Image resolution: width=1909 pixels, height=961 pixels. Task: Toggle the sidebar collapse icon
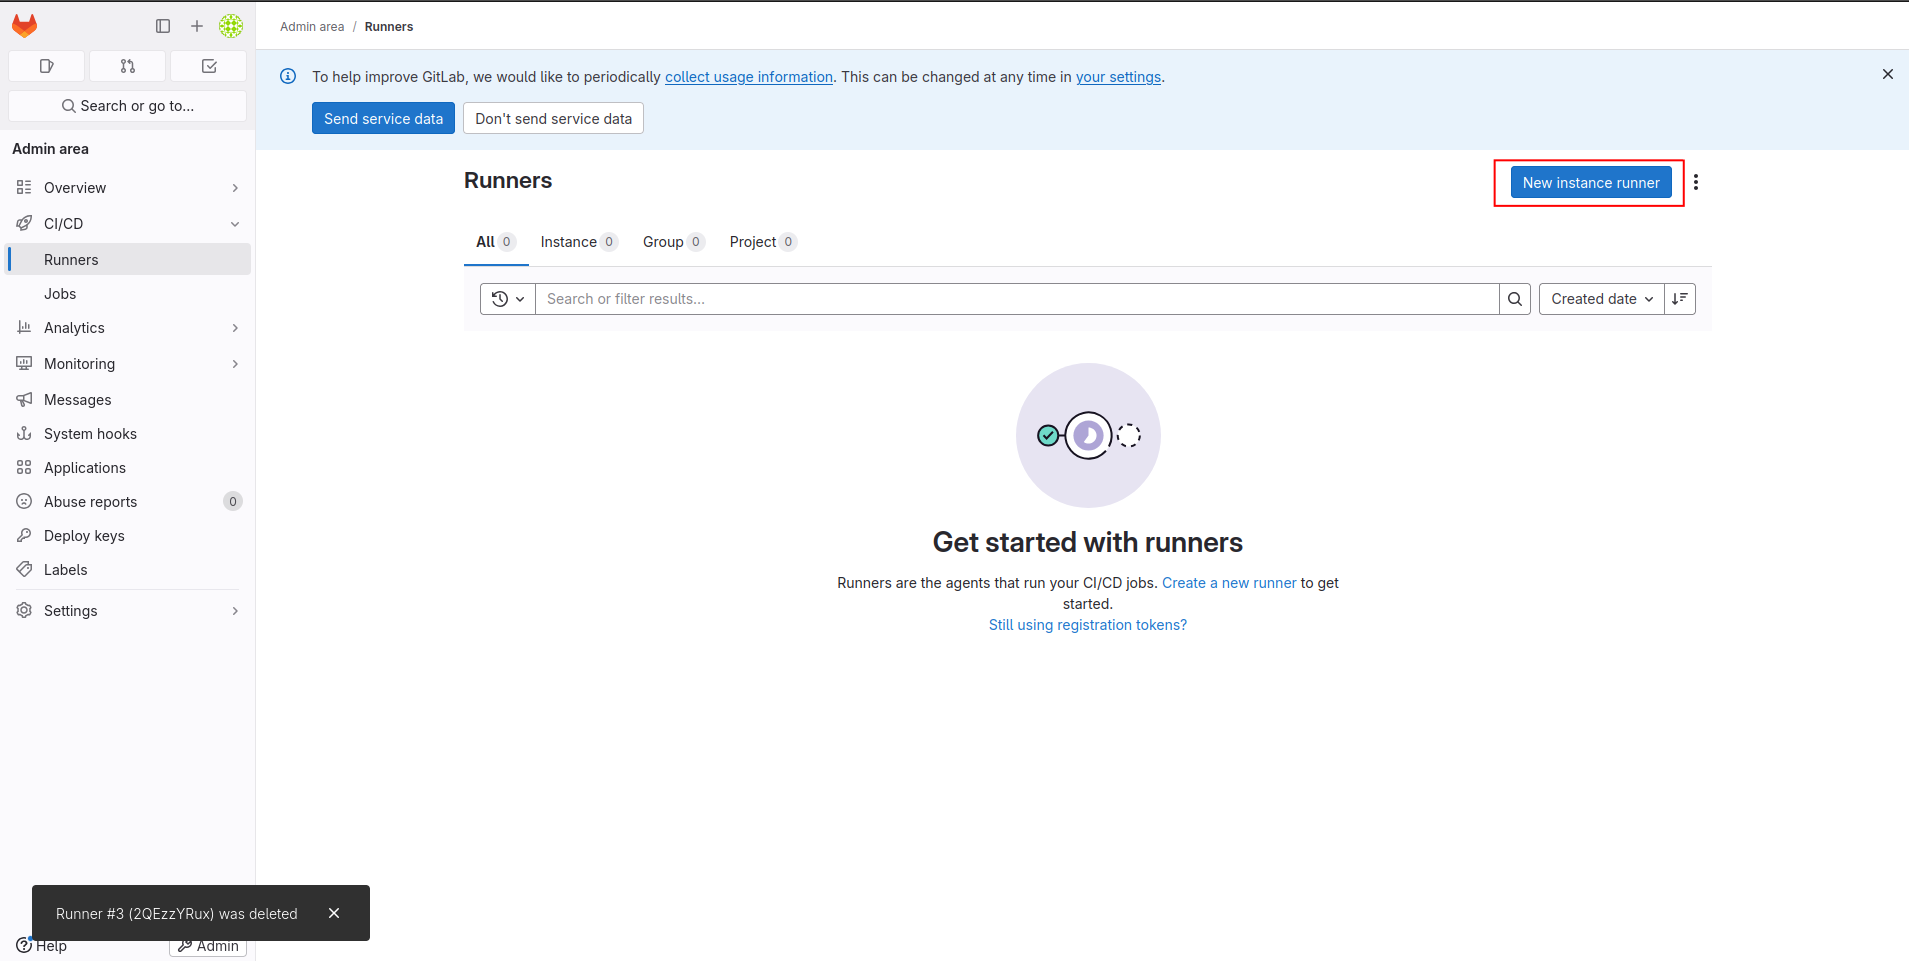163,26
